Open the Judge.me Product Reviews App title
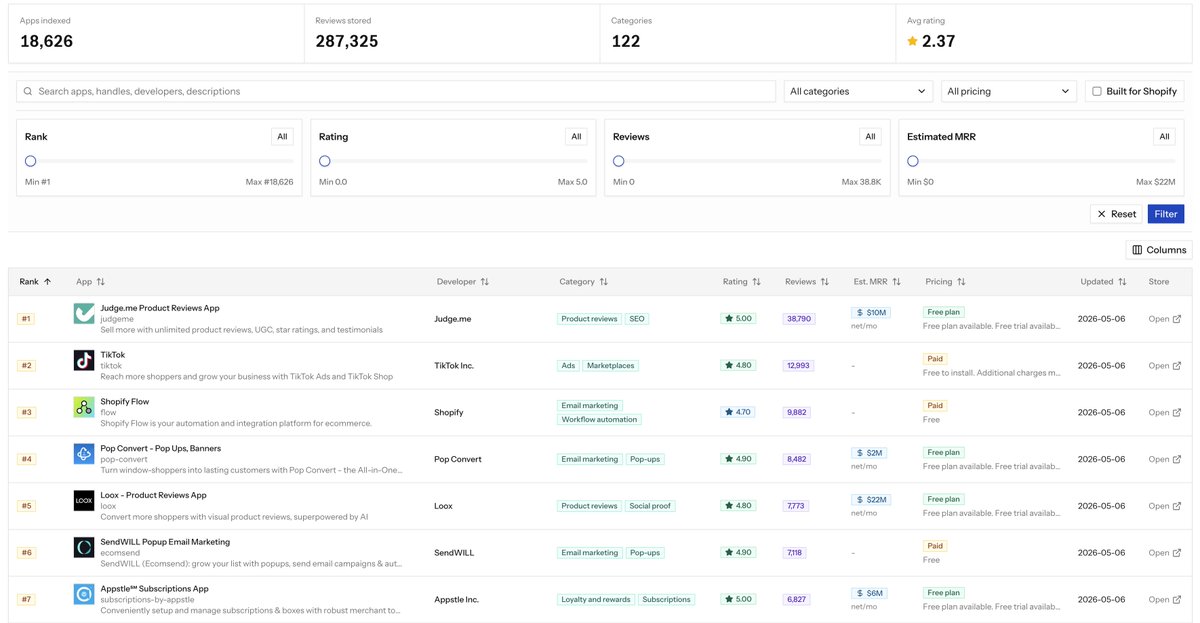Screen dimensions: 1200x623 tap(160, 308)
